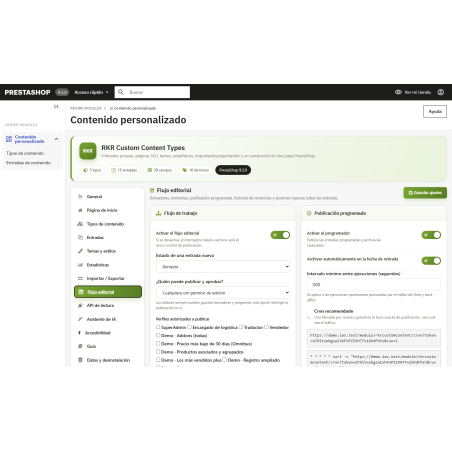Screen dimensions: 452x452
Task: Click the Guardar ajustes button
Action: [425, 193]
